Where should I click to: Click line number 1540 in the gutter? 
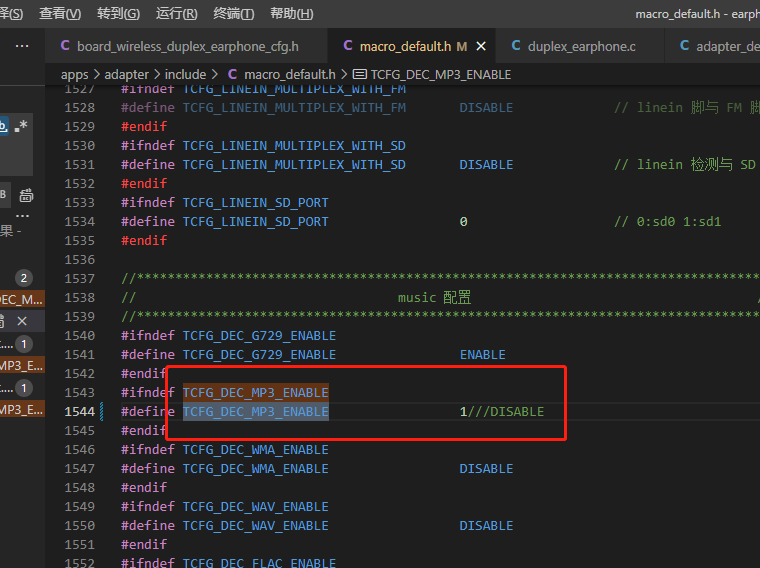[79, 336]
